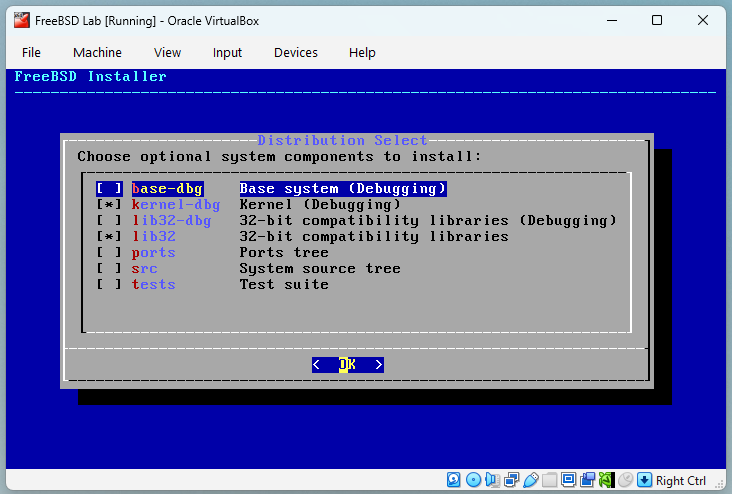Select the lib32 component label
Image resolution: width=732 pixels, height=494 pixels.
tap(154, 237)
